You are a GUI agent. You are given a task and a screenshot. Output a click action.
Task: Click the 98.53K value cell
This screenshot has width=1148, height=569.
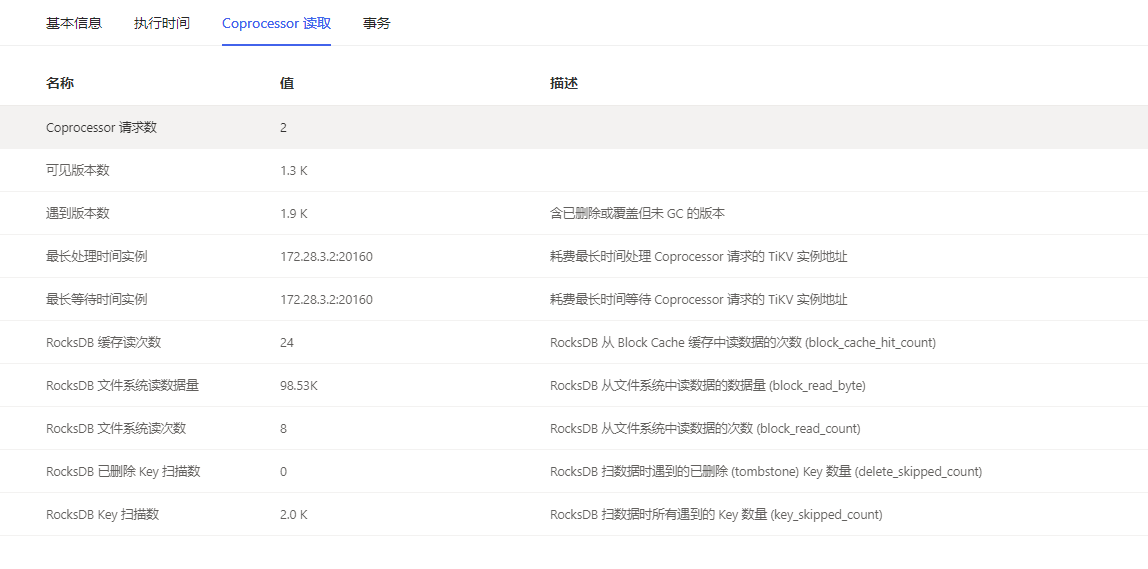click(299, 386)
